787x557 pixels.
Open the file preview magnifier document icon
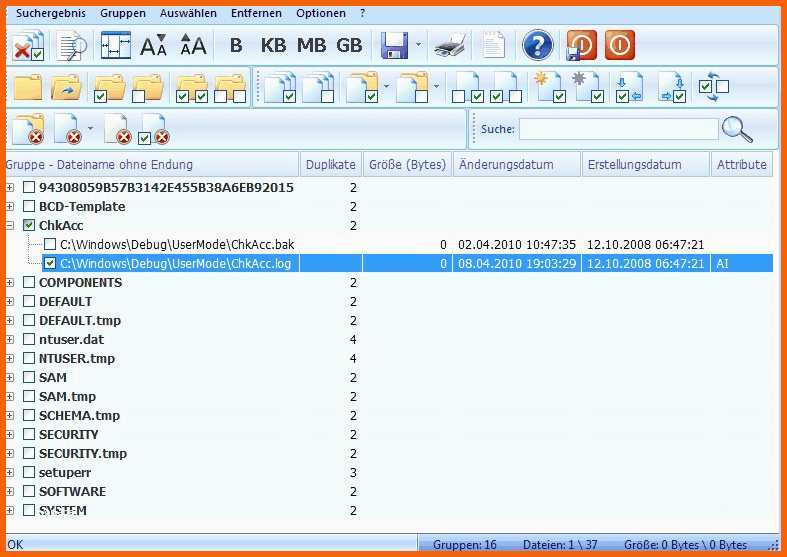[x=72, y=46]
